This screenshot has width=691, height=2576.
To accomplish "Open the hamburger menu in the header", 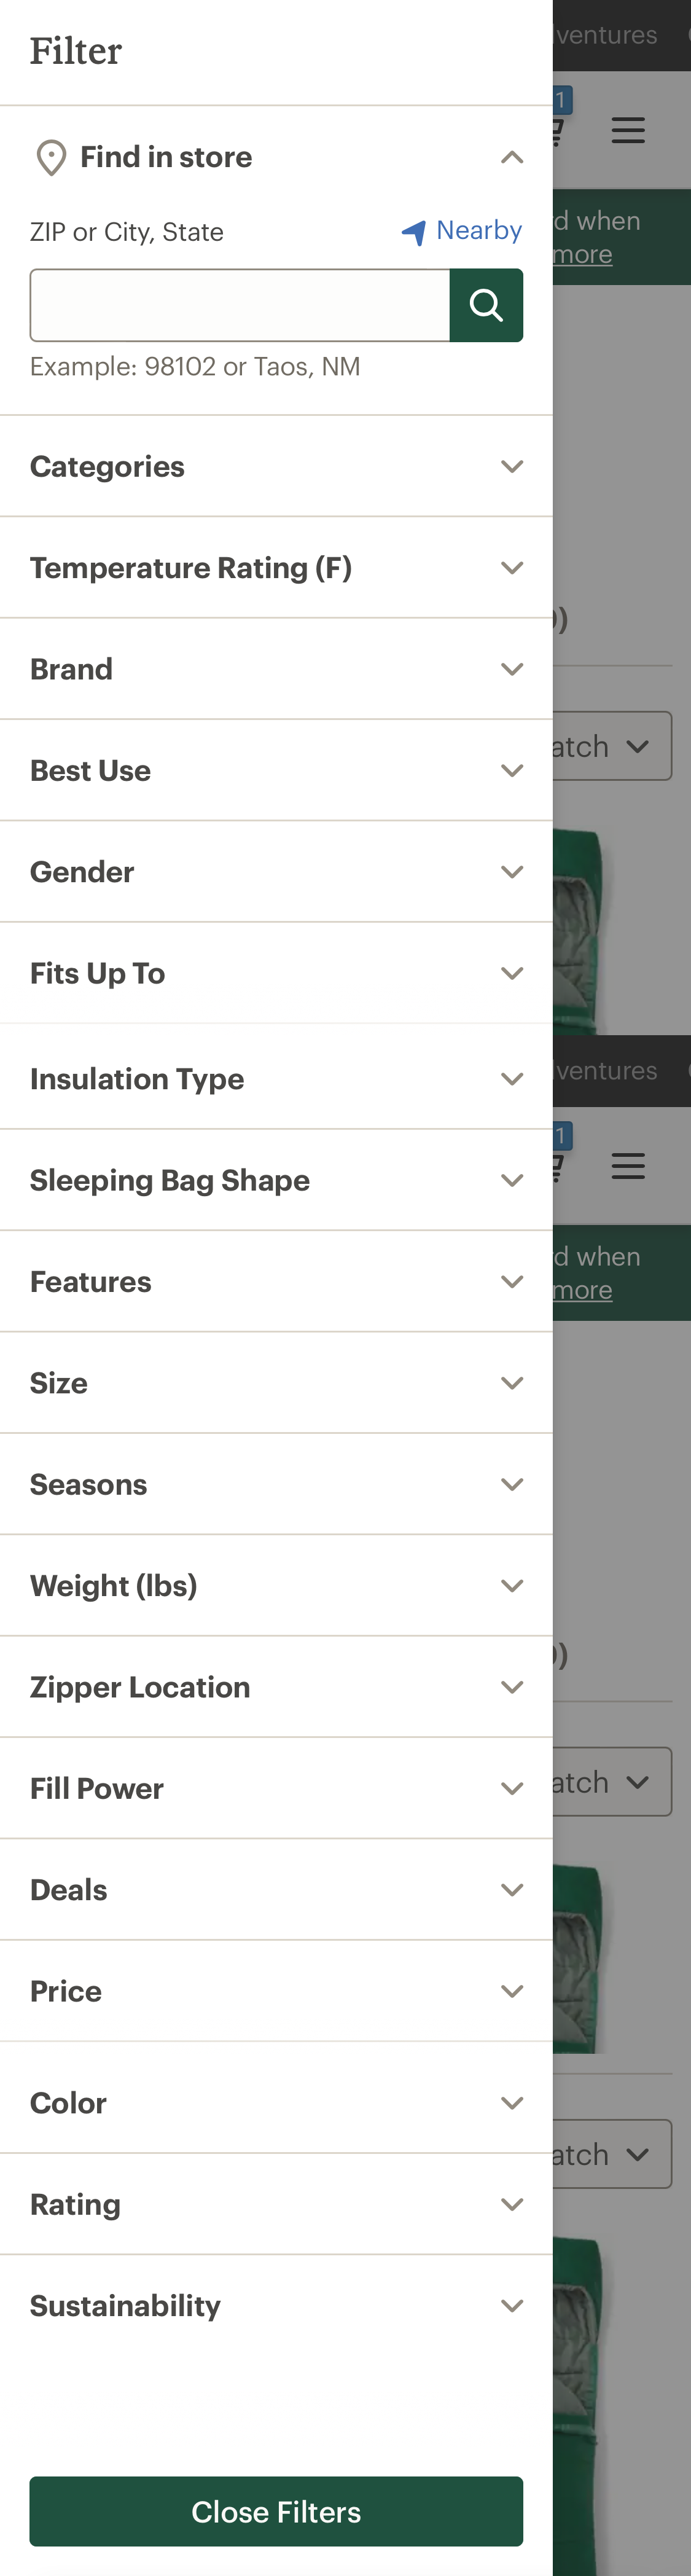I will coord(628,130).
